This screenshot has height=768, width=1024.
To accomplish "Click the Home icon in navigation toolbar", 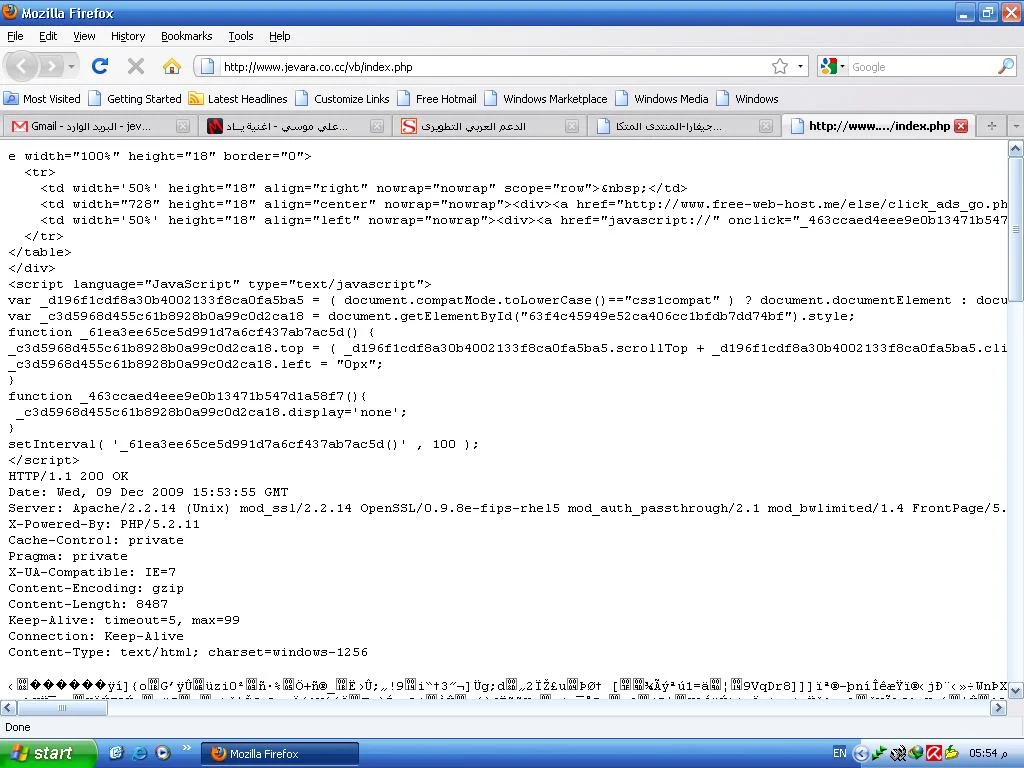I will [x=172, y=67].
